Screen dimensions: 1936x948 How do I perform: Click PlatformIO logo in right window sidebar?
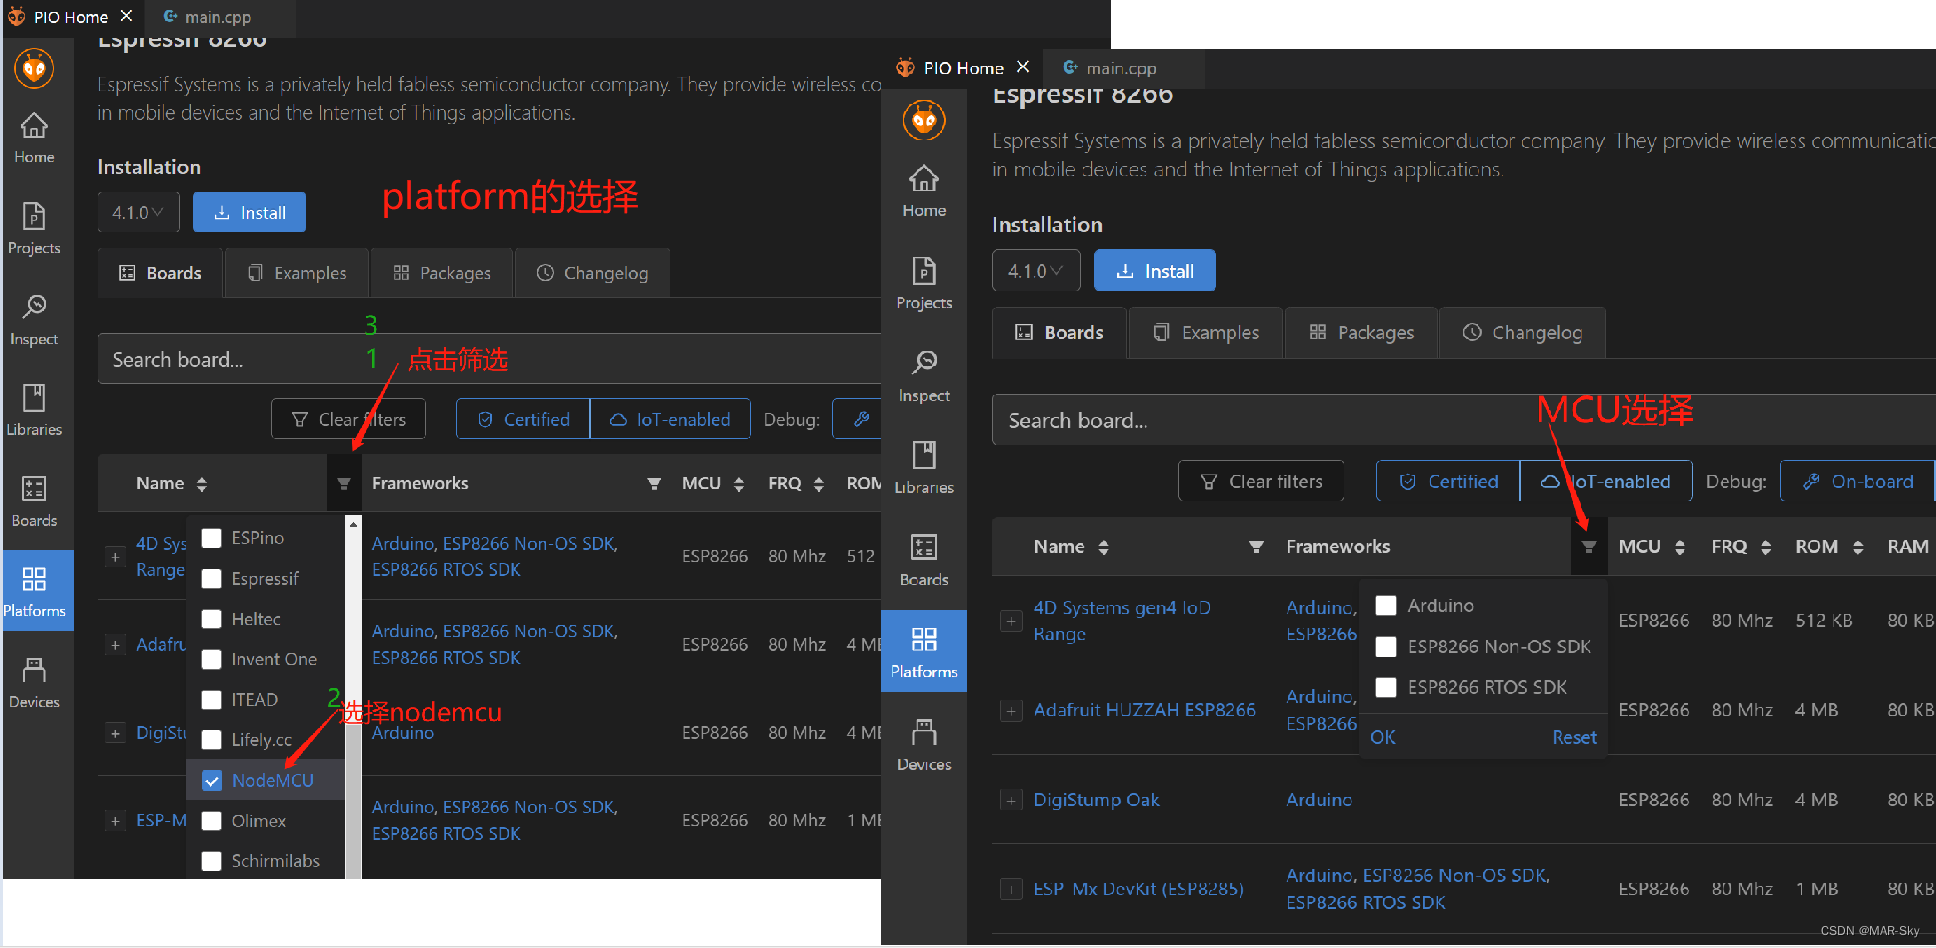(924, 121)
